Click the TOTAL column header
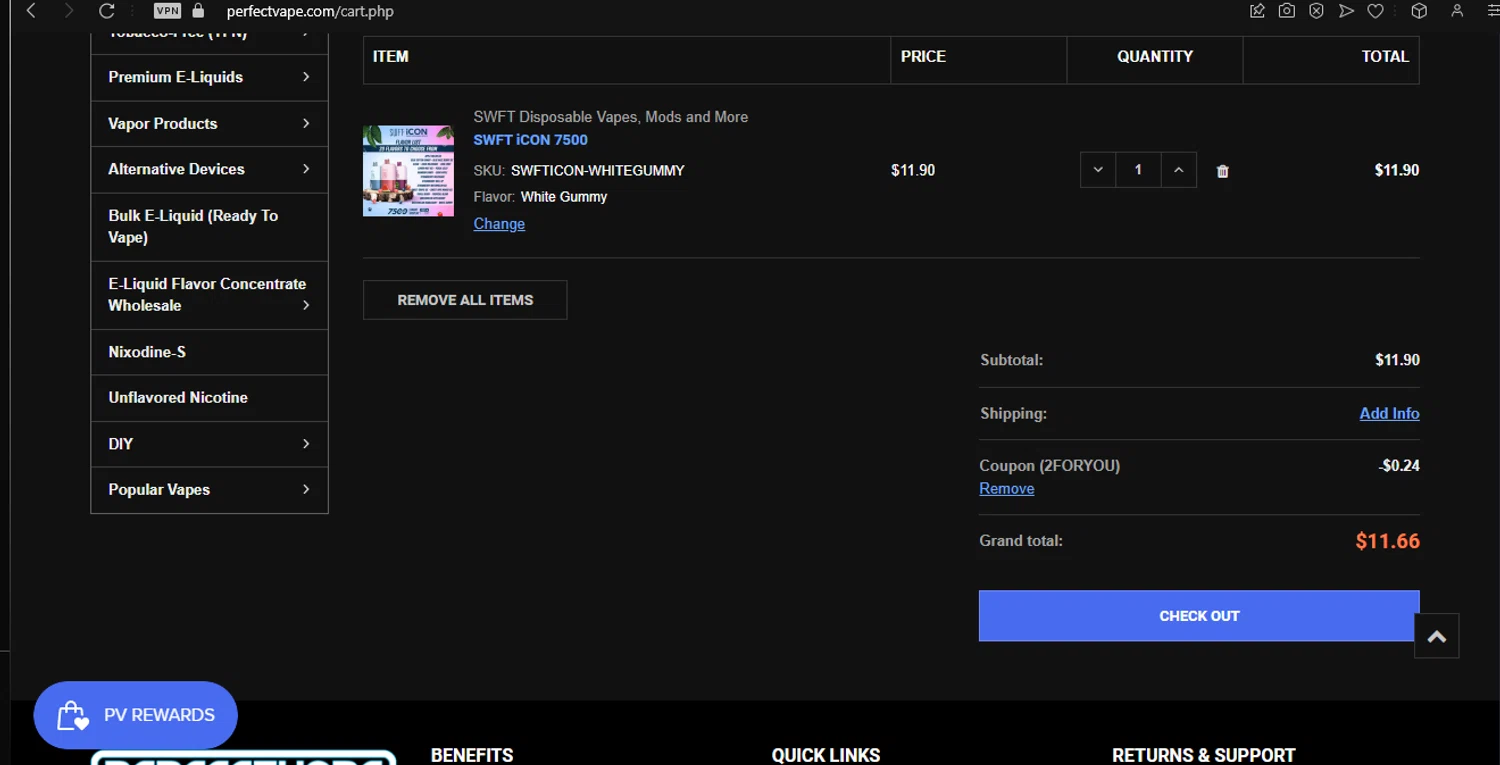The image size is (1500, 765). pyautogui.click(x=1385, y=56)
